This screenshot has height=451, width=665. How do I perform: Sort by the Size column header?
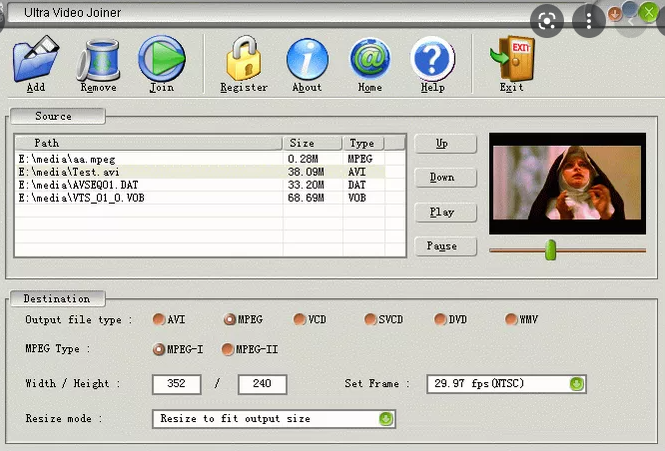point(313,143)
